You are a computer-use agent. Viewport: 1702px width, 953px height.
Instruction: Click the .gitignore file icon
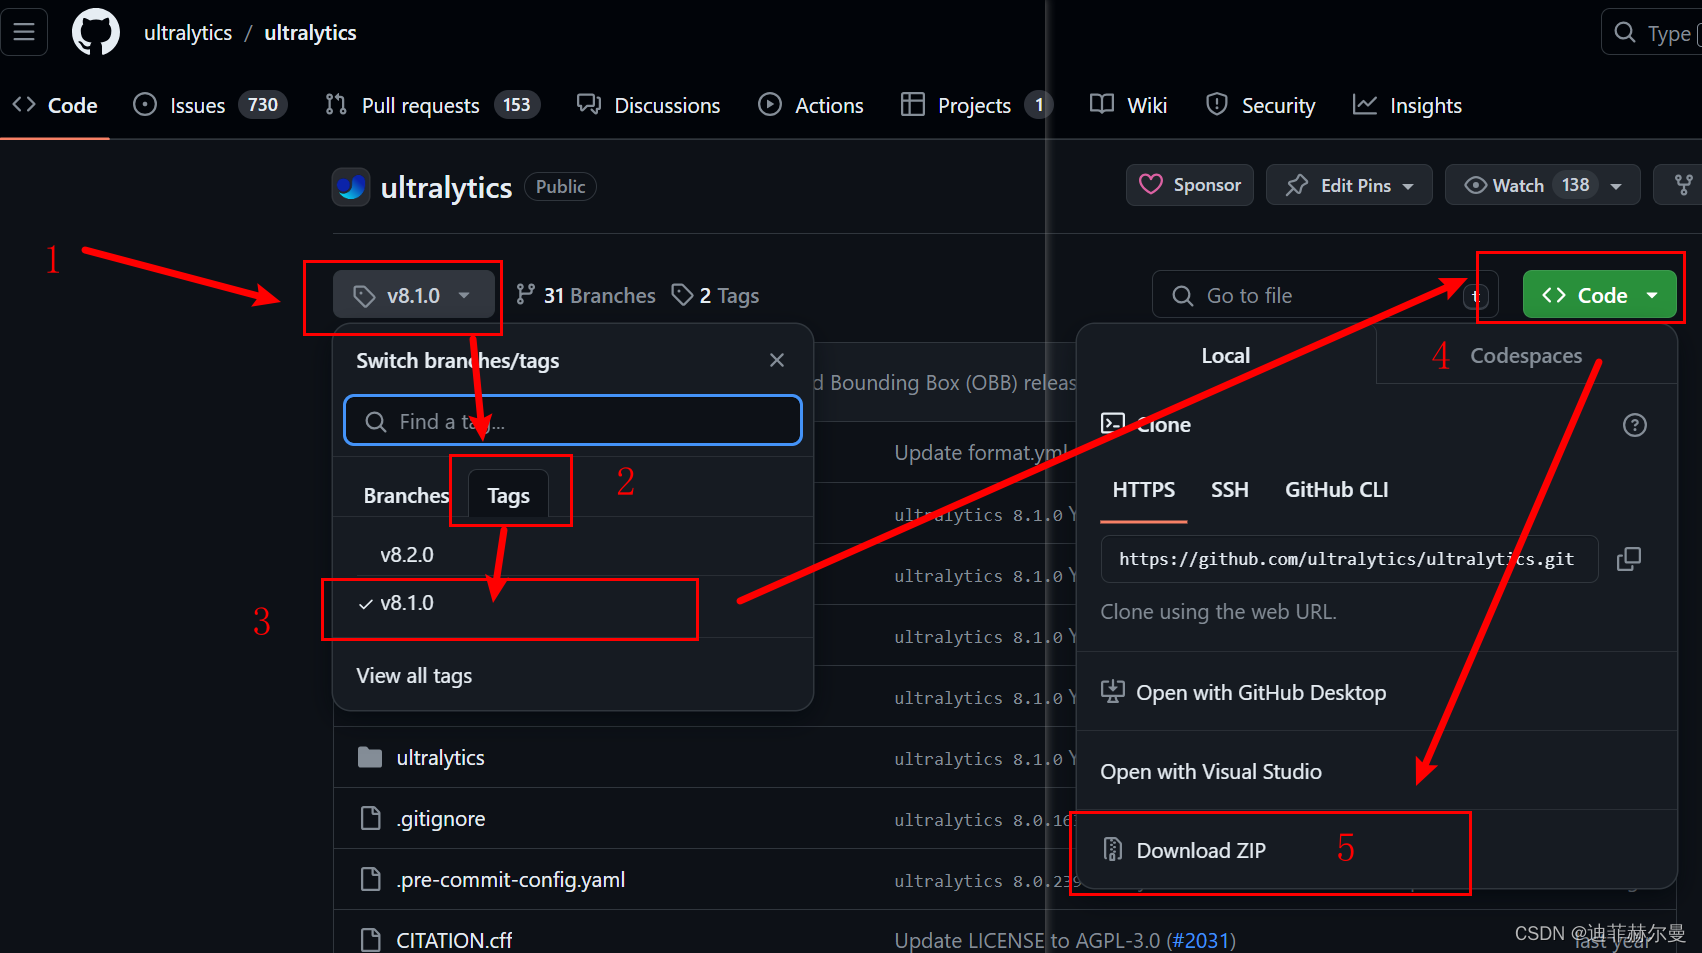[371, 818]
